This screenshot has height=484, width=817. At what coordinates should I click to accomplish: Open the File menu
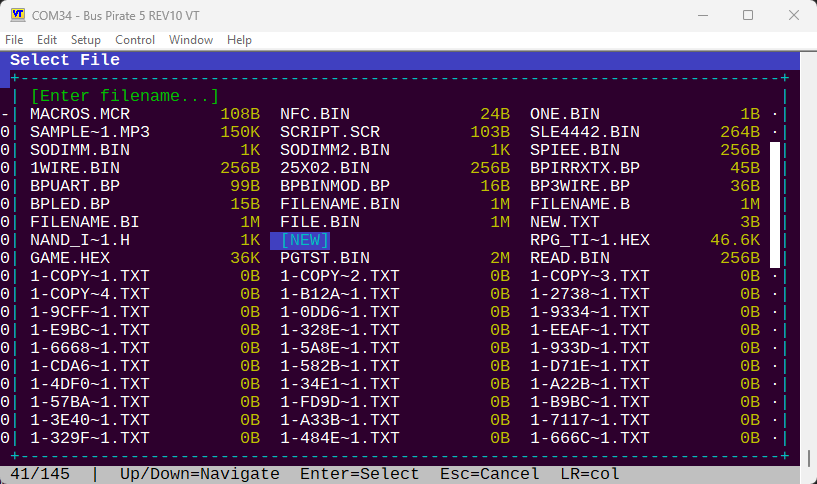pyautogui.click(x=14, y=40)
